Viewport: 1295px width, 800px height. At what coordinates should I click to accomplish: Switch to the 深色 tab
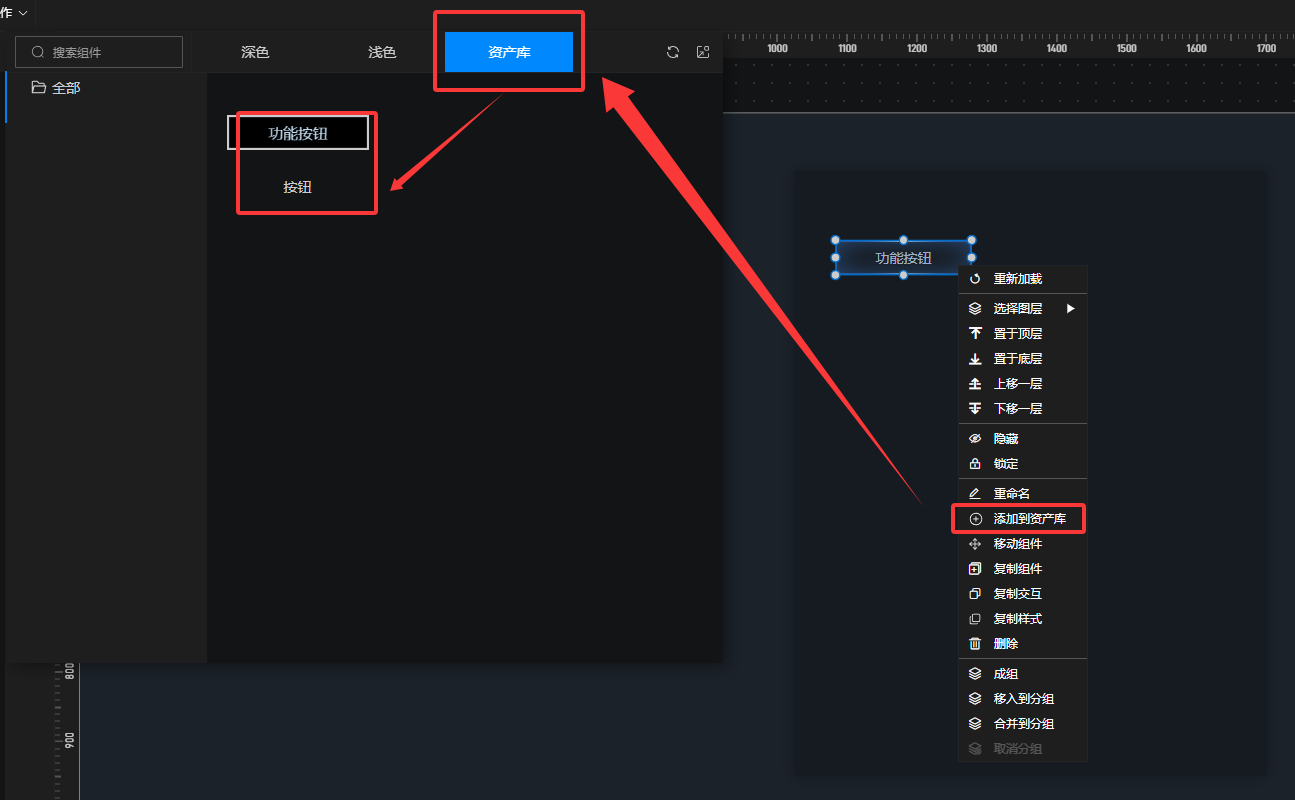(x=255, y=52)
